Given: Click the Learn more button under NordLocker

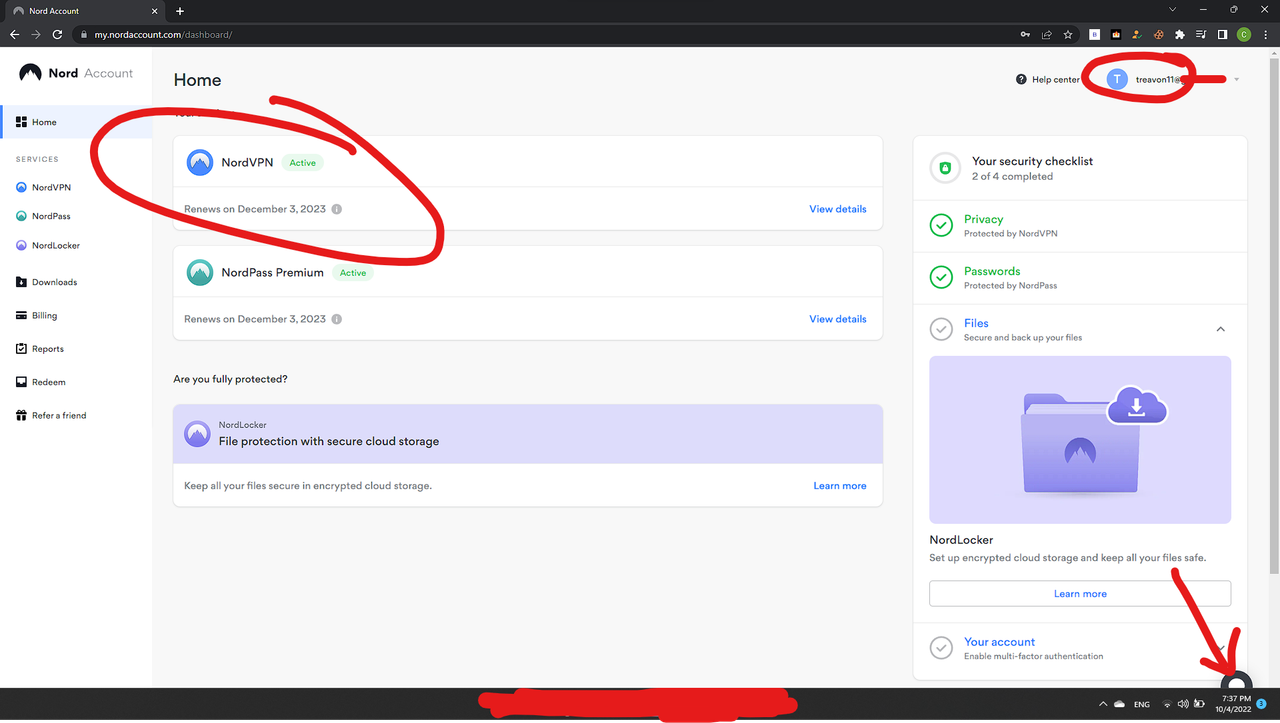Looking at the screenshot, I should [1080, 593].
